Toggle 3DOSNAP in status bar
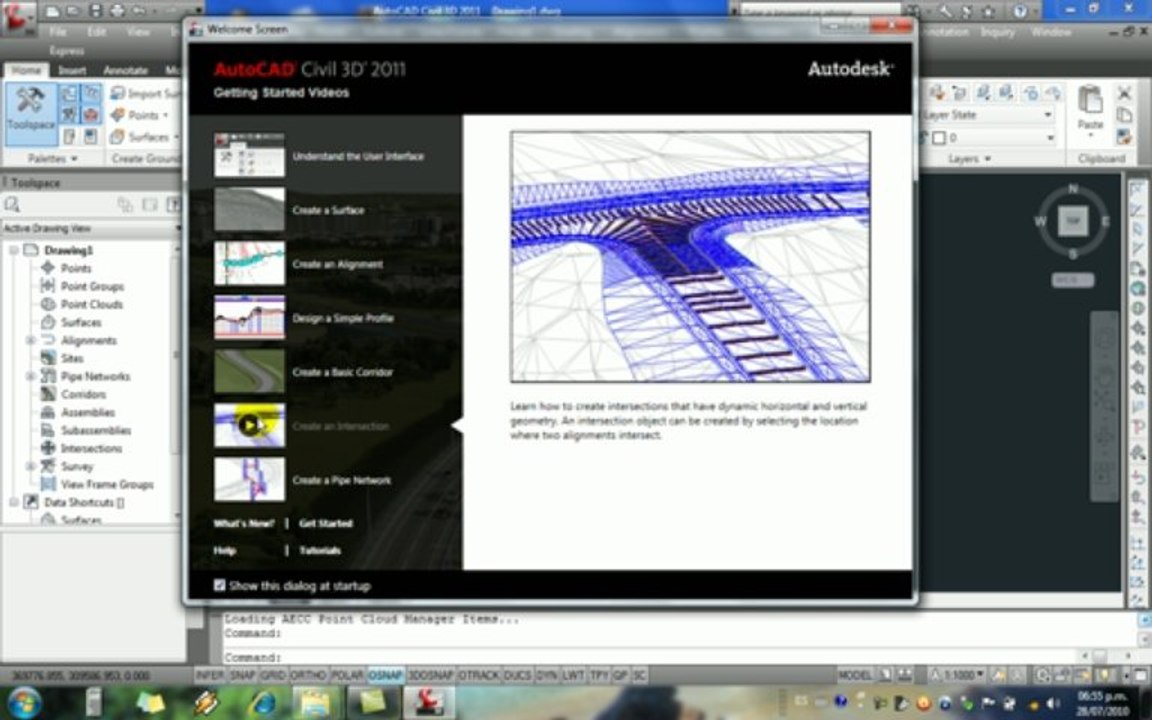 point(431,674)
